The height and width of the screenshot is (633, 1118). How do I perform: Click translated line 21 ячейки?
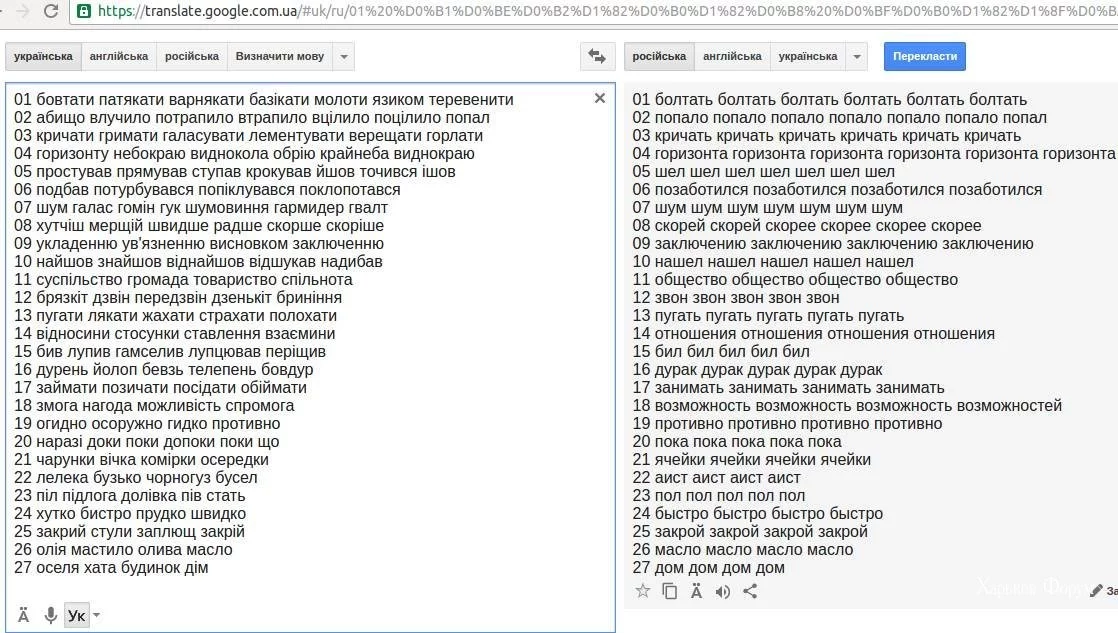[x=752, y=460]
